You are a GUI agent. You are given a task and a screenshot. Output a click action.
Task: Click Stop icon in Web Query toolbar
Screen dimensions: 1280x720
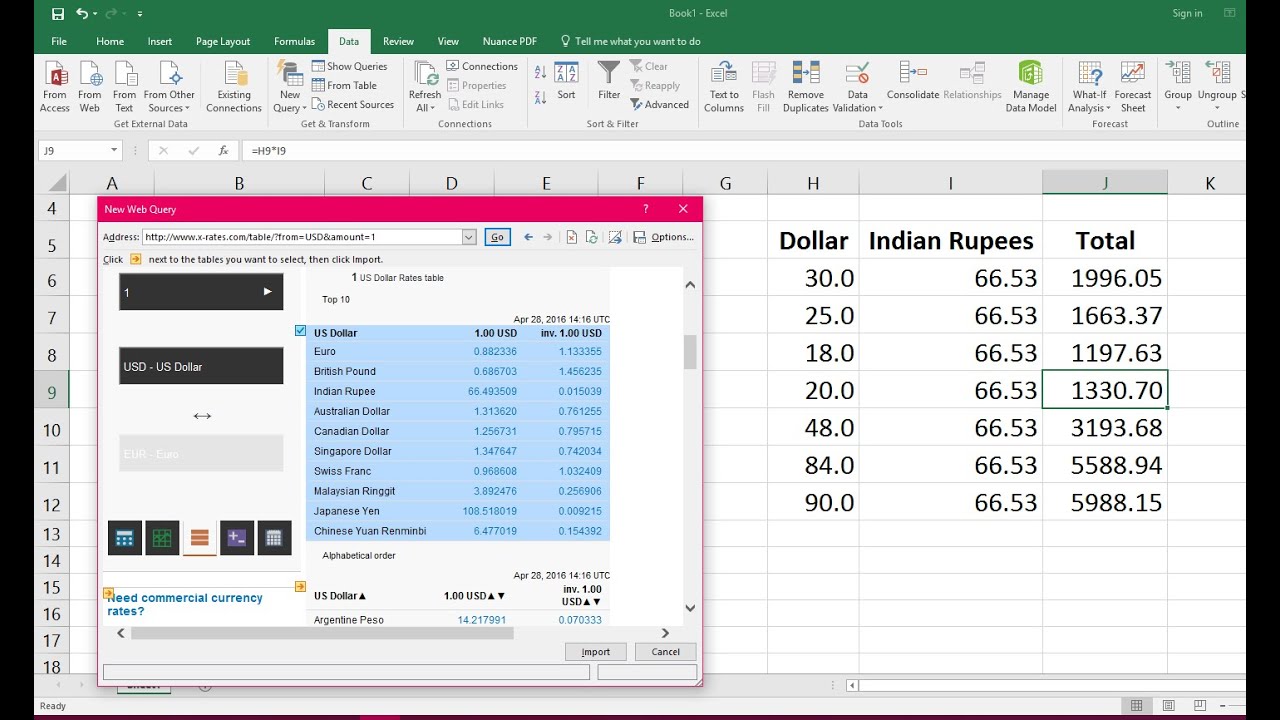(x=572, y=237)
